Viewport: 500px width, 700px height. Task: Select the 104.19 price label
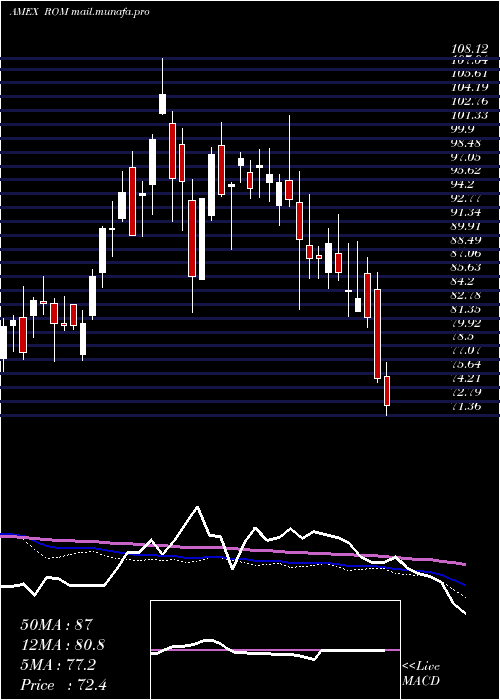pos(470,88)
